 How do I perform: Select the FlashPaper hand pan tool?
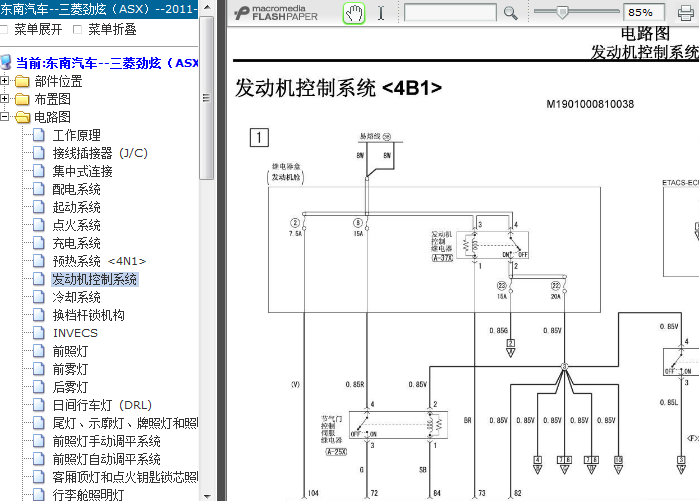[x=354, y=13]
